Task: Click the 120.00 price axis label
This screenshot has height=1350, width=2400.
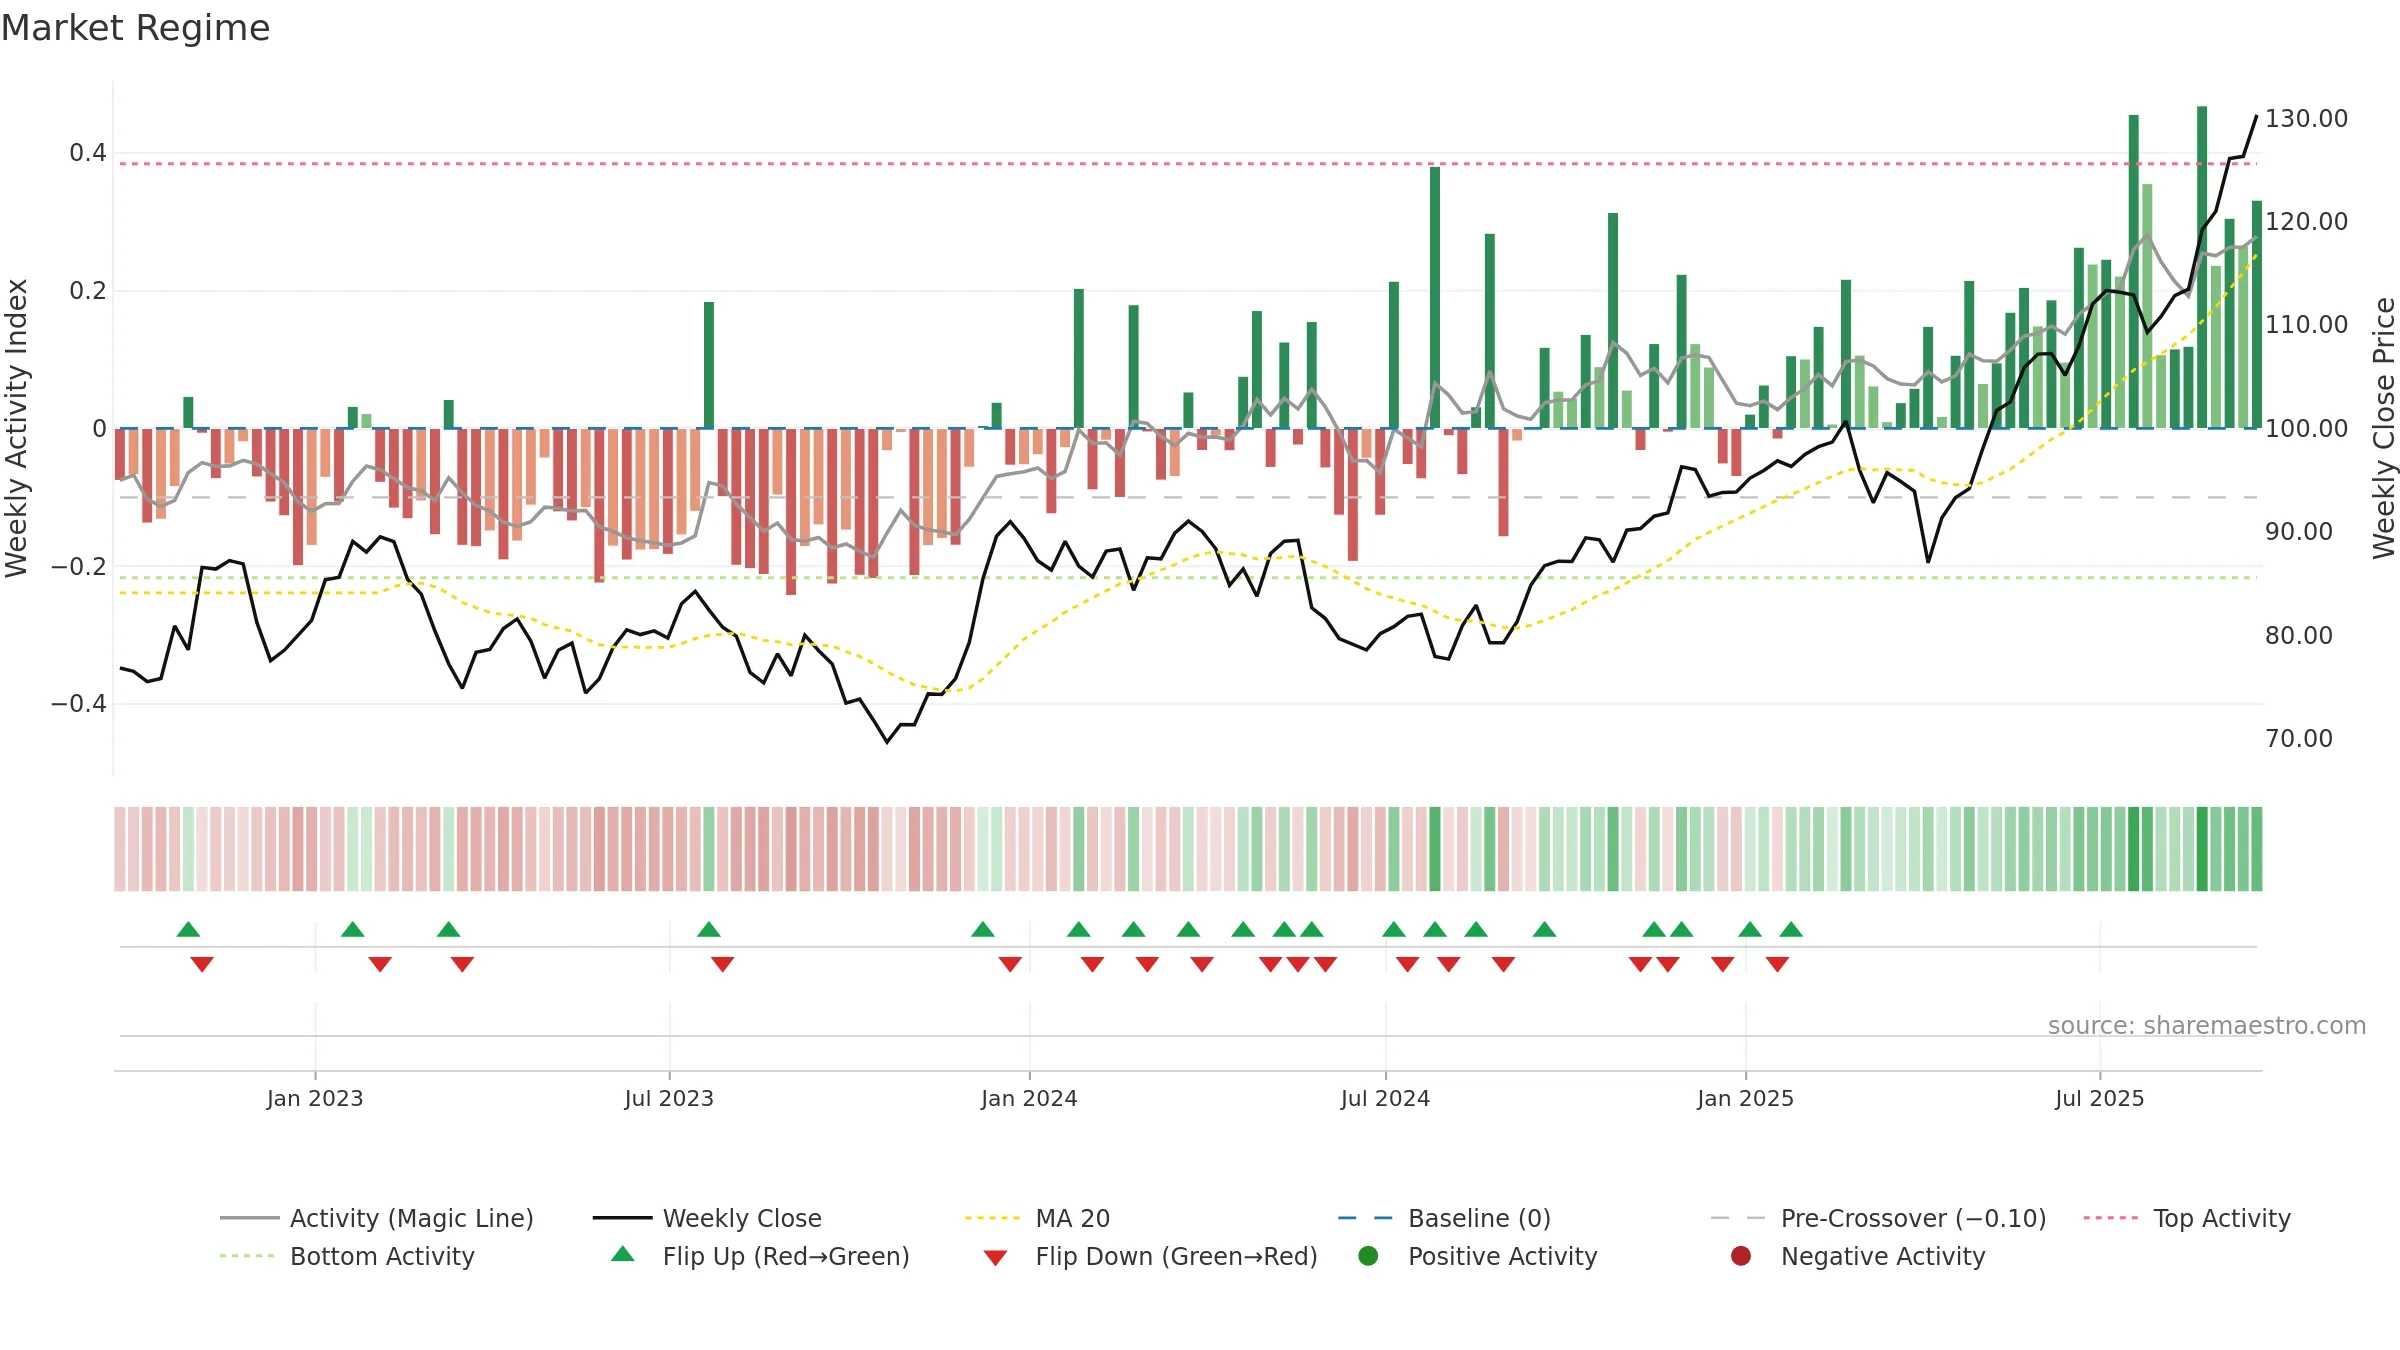Action: (2306, 221)
